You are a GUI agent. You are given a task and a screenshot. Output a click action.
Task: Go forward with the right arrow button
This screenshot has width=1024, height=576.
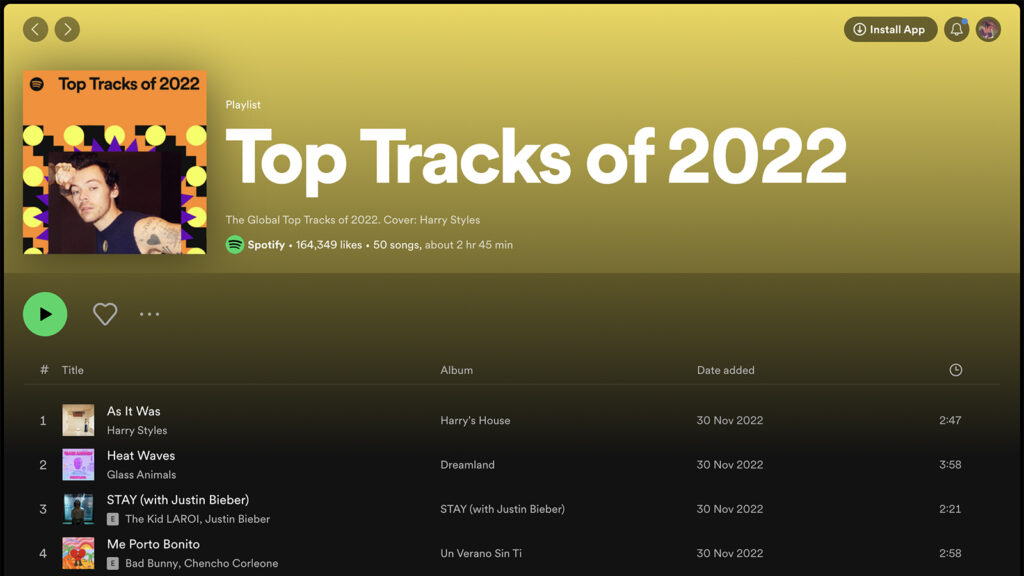click(67, 29)
